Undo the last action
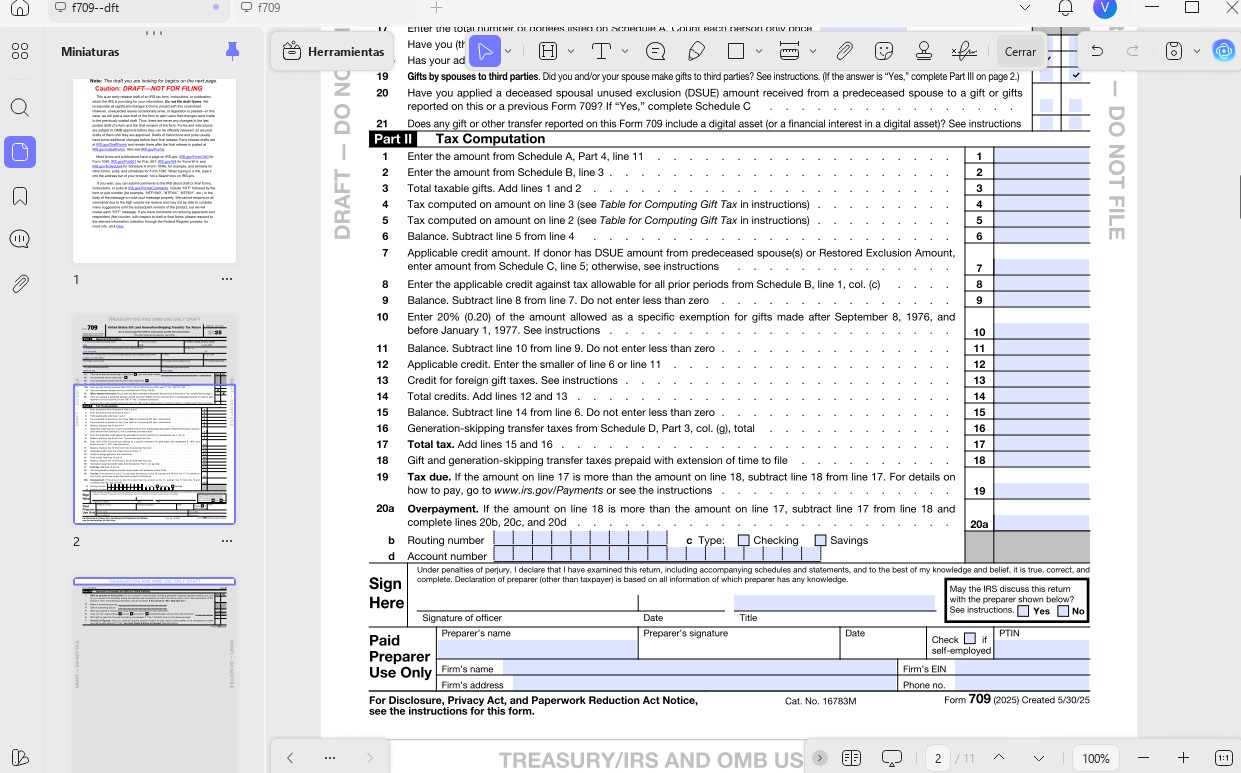1241x773 pixels. (1097, 51)
